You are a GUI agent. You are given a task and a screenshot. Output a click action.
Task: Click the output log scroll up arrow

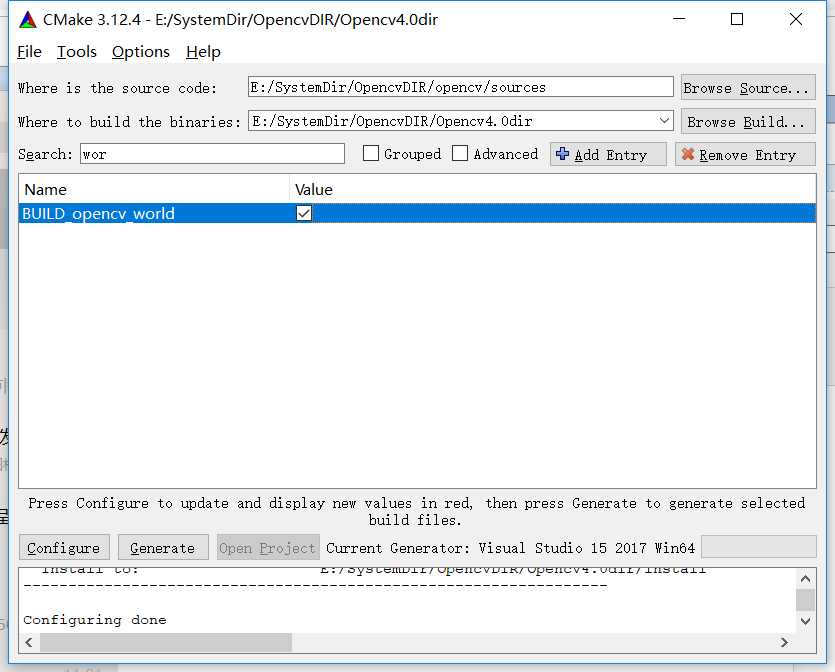[x=805, y=579]
